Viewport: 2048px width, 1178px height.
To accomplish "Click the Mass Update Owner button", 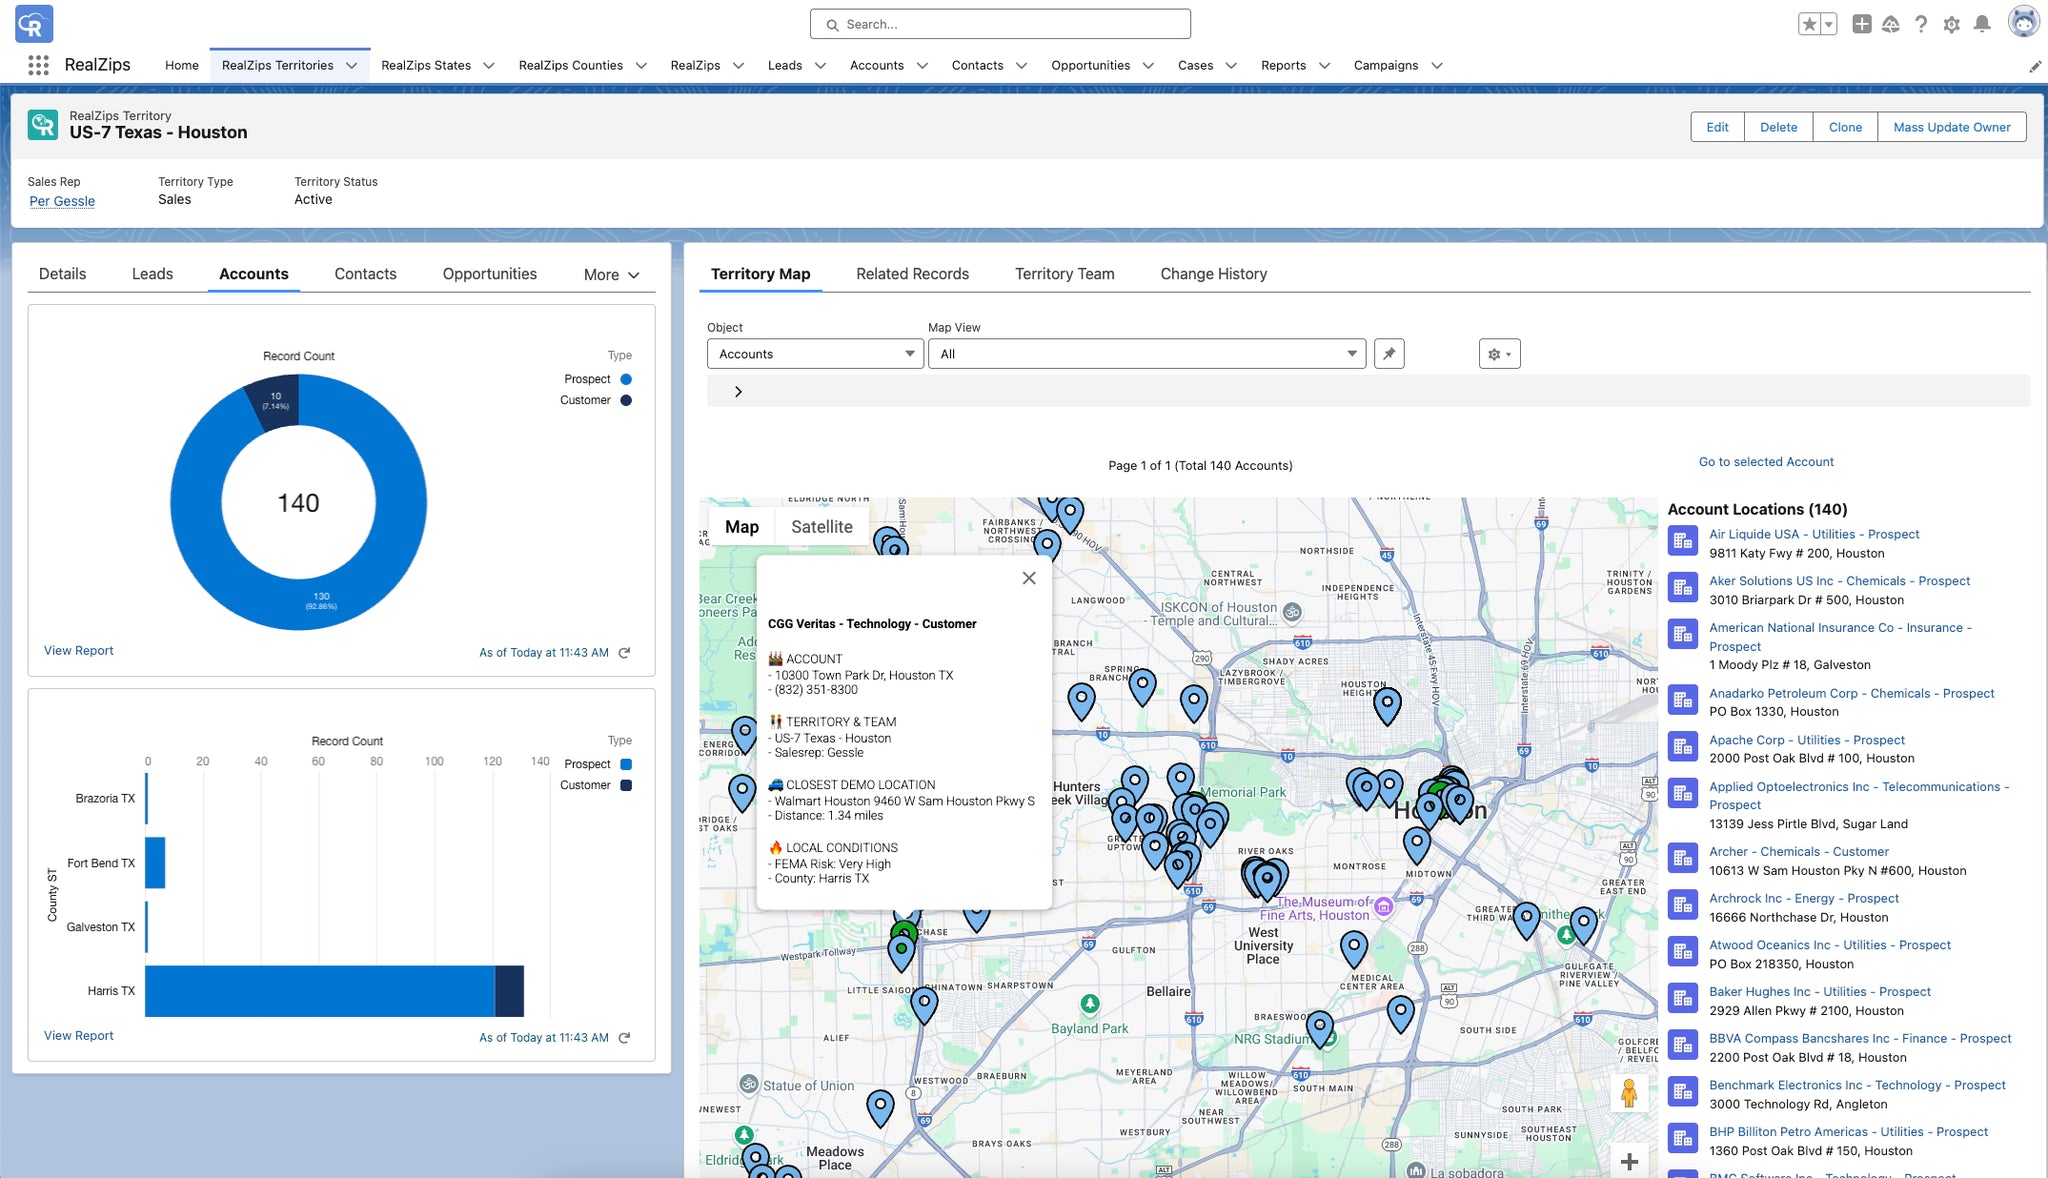I will [1951, 127].
